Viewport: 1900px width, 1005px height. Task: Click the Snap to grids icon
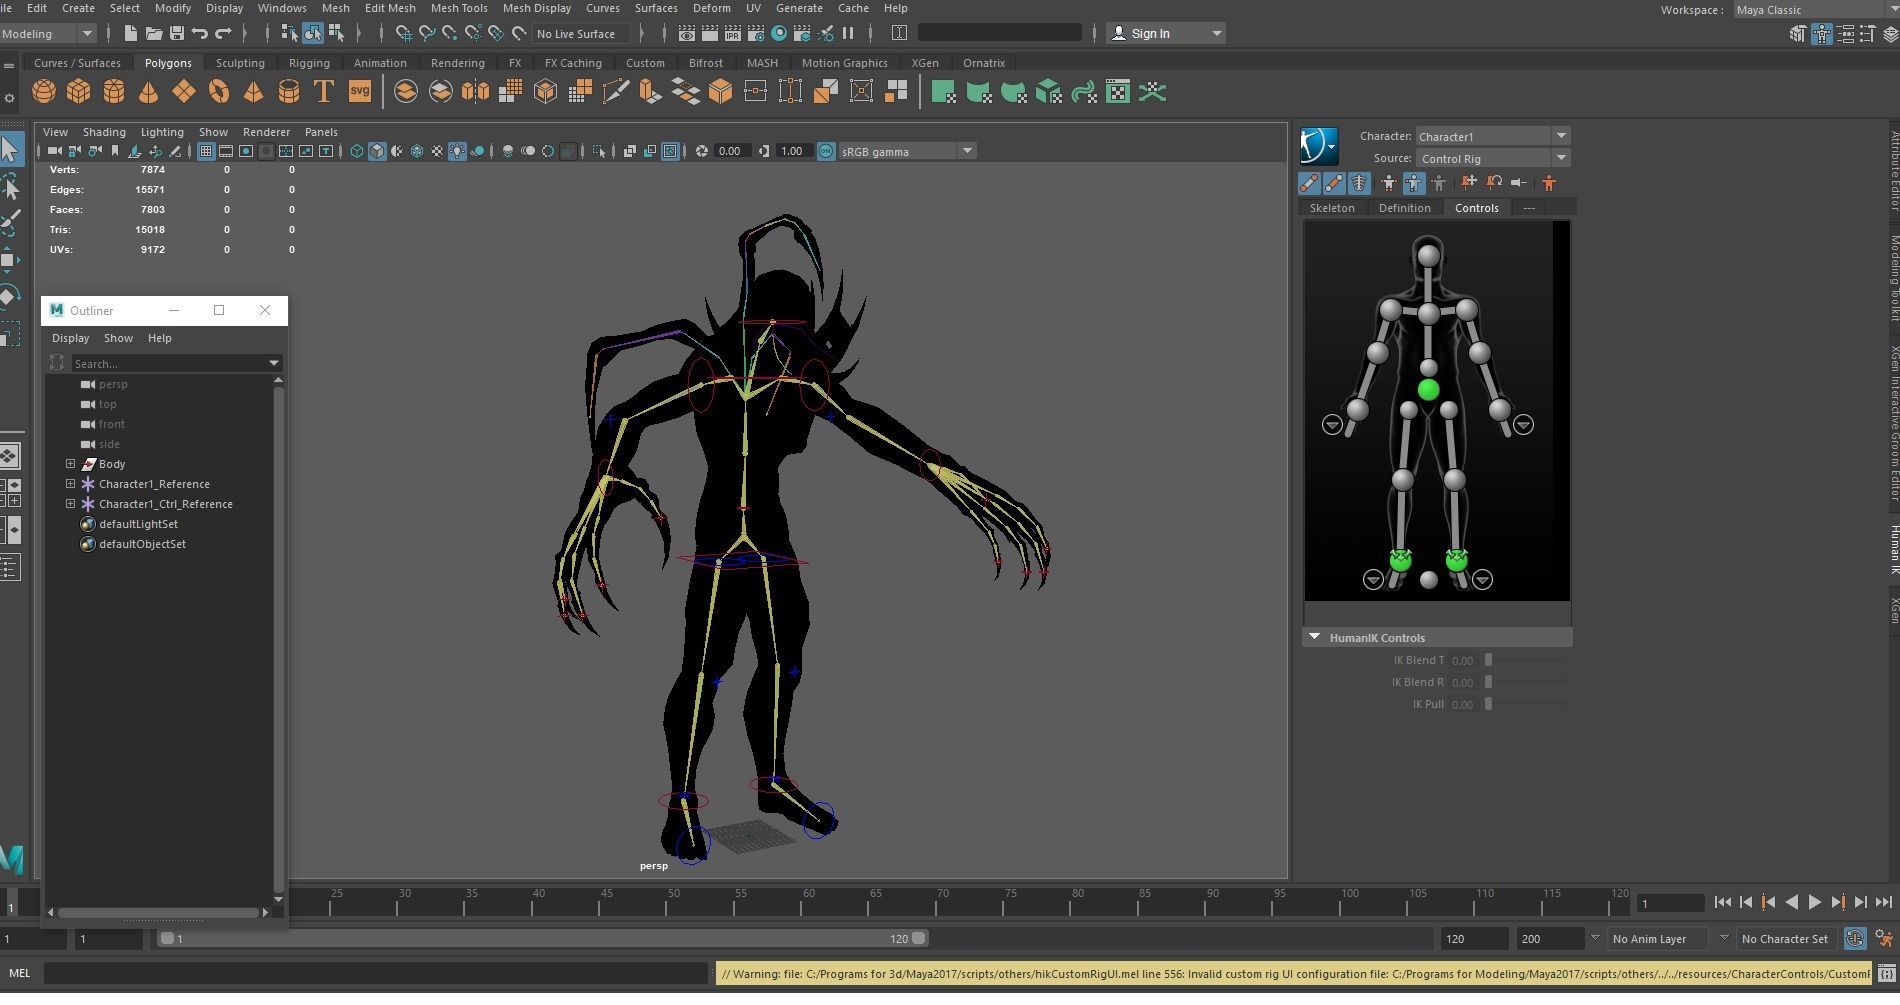coord(403,33)
